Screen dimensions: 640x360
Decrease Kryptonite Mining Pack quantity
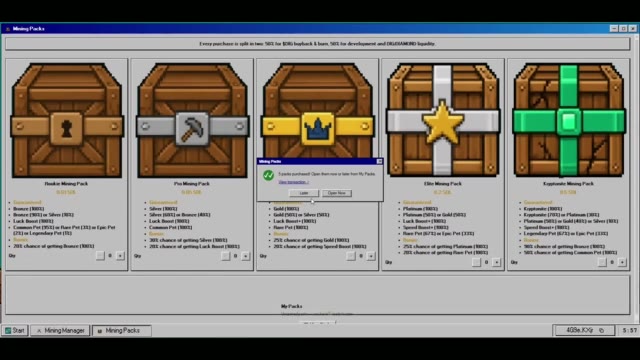[x=602, y=262]
